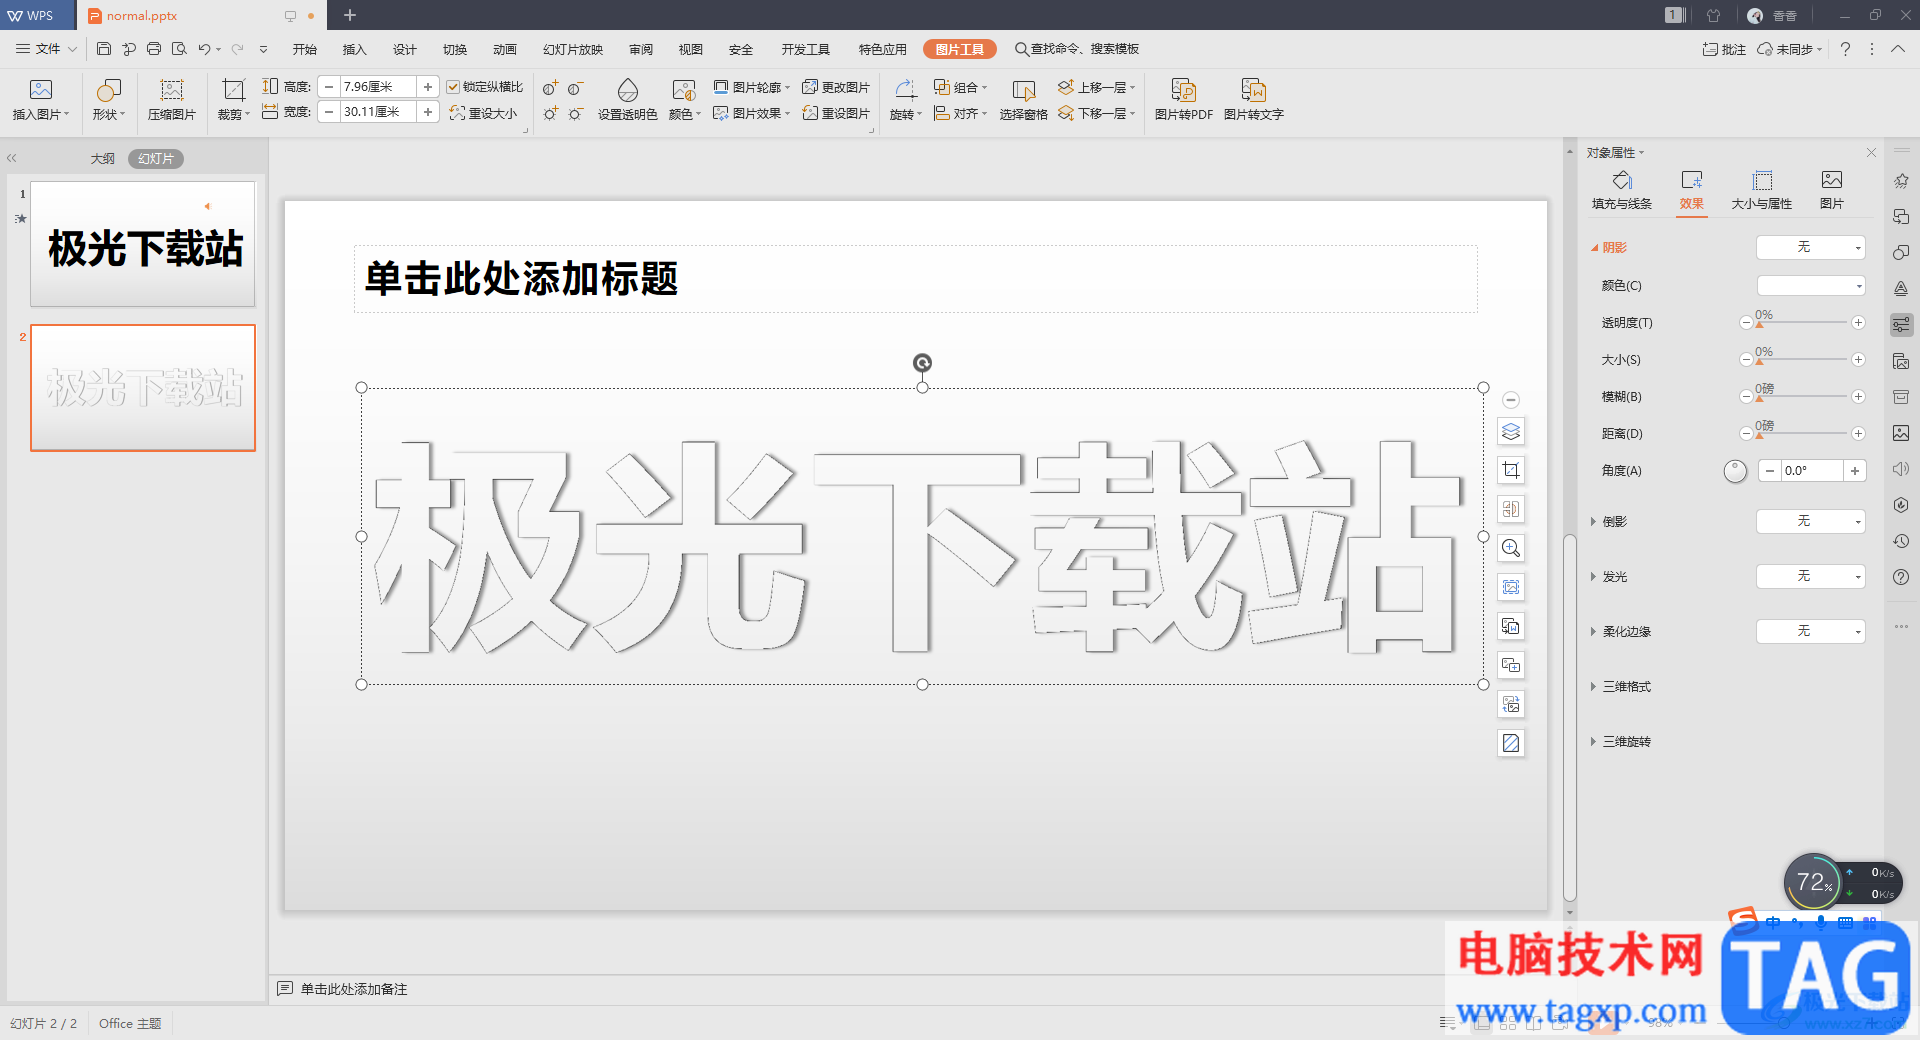Open the Shadow (阴影) preset dropdown
Image resolution: width=1920 pixels, height=1040 pixels.
click(1811, 247)
